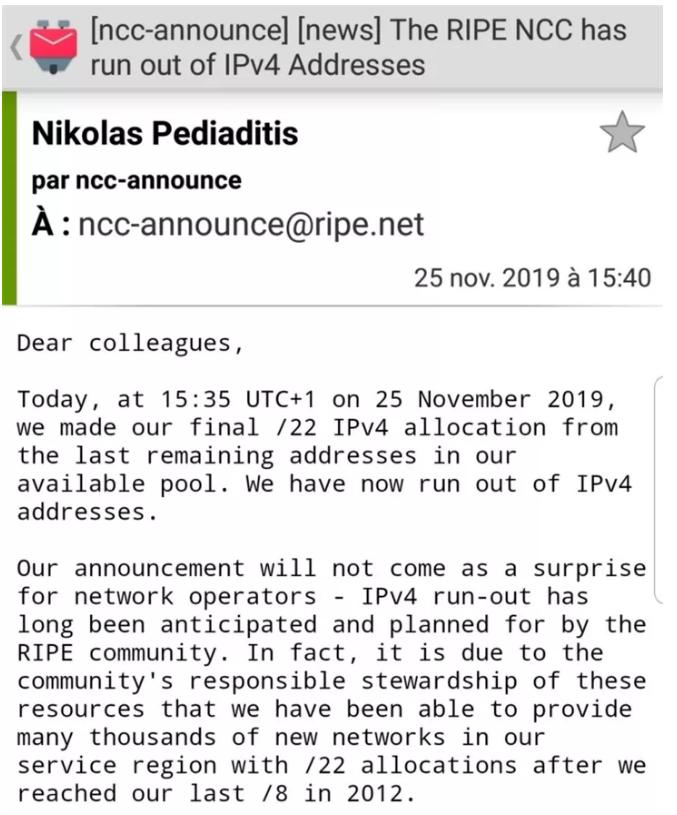Select the 'par ncc-announce' sender line
This screenshot has height=815, width=677.
click(137, 181)
